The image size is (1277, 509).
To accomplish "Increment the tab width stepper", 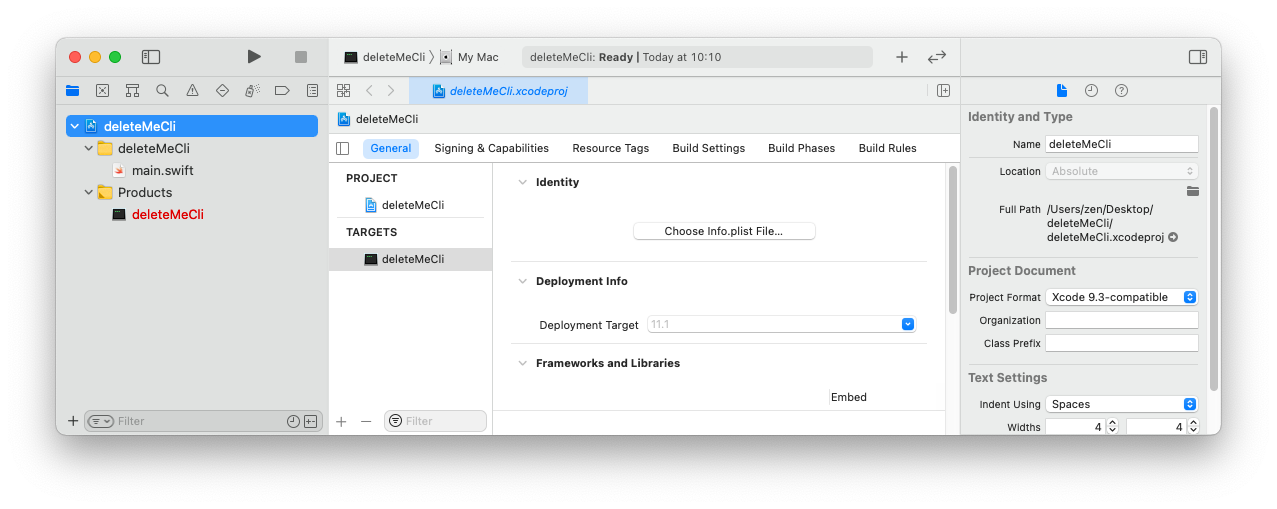I will [x=1113, y=424].
